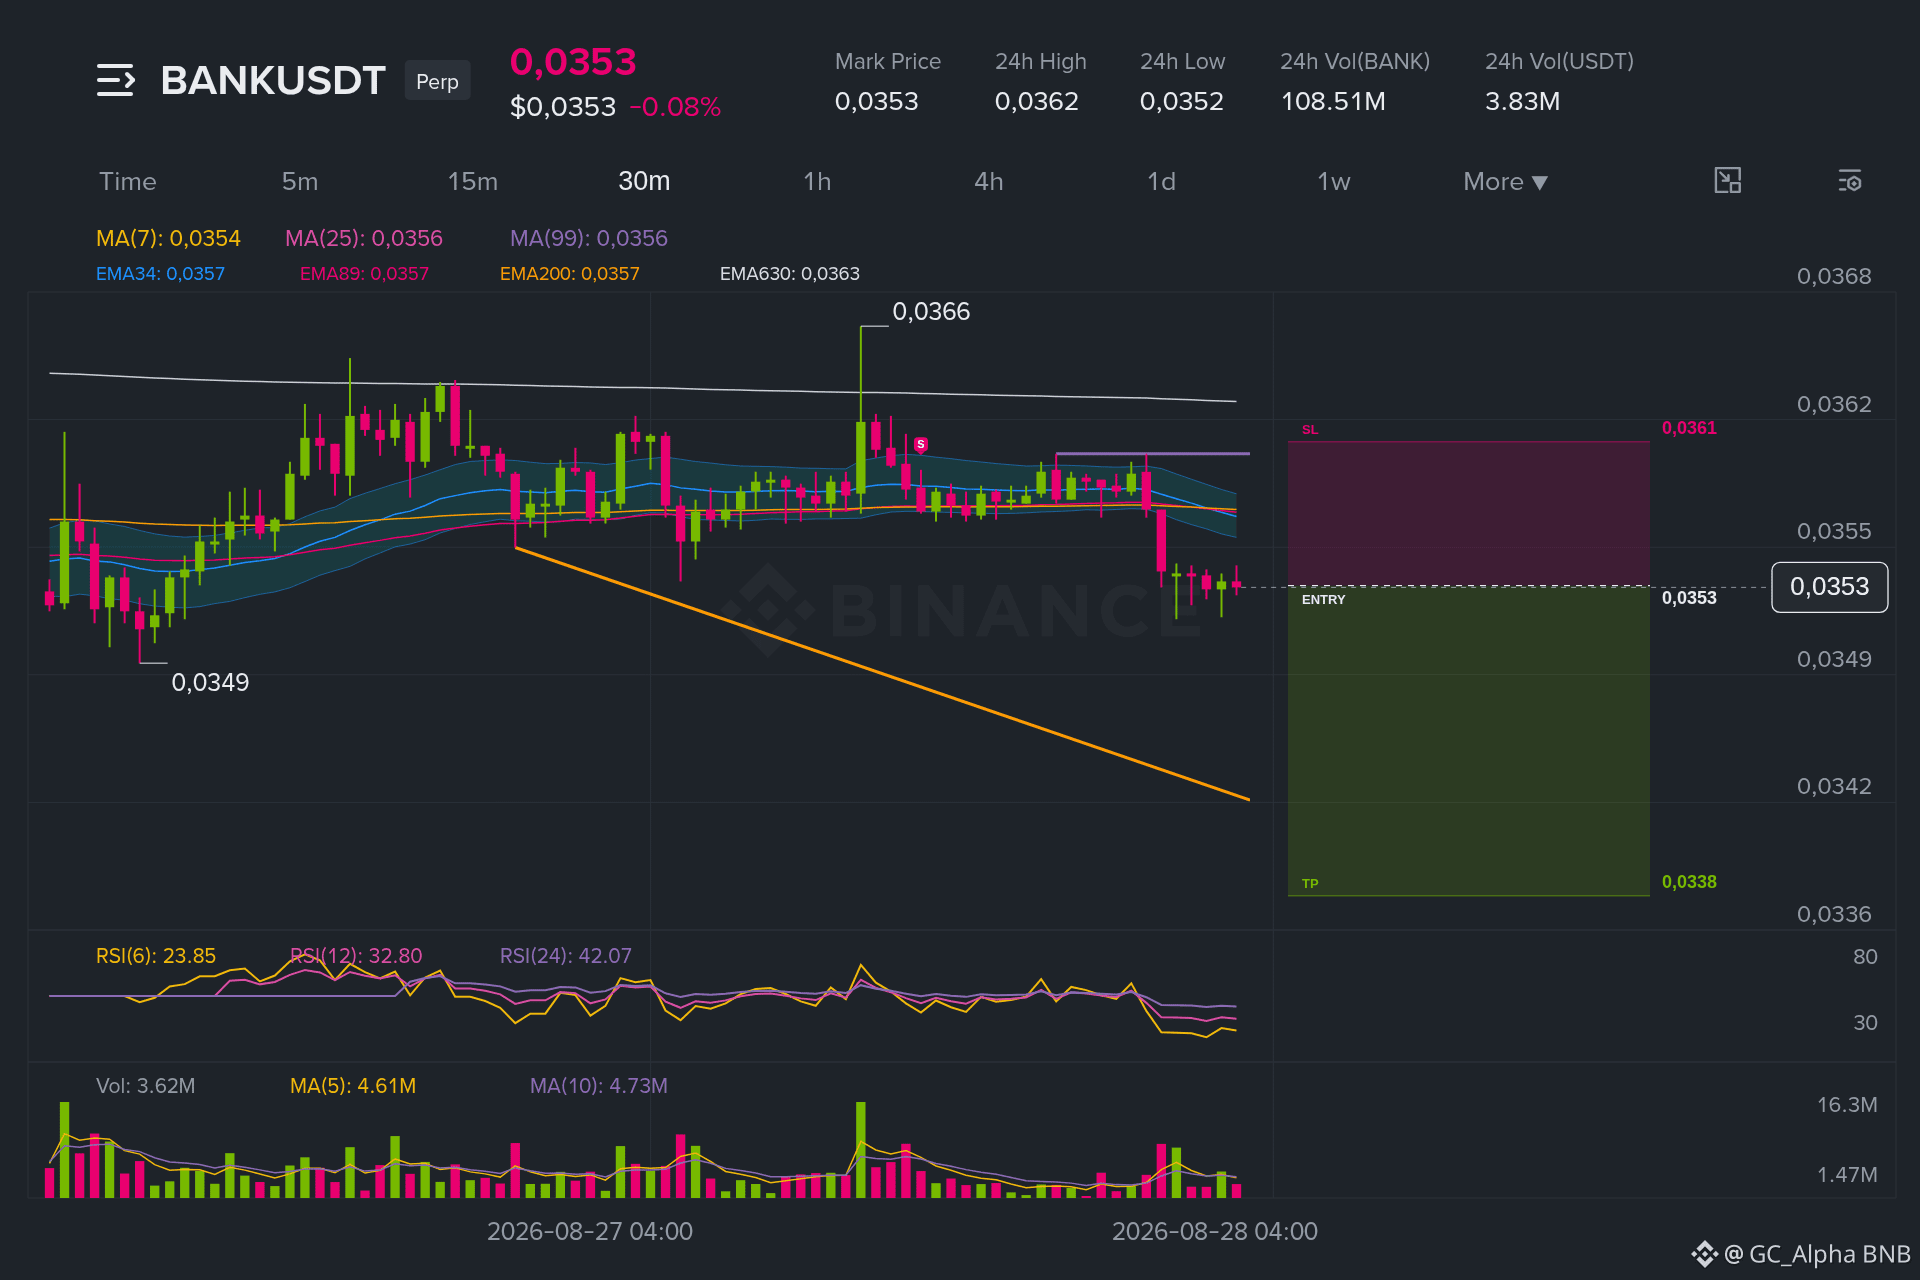Click the BANKUSDT pair name
Image resolution: width=1920 pixels, height=1280 pixels.
(x=273, y=81)
